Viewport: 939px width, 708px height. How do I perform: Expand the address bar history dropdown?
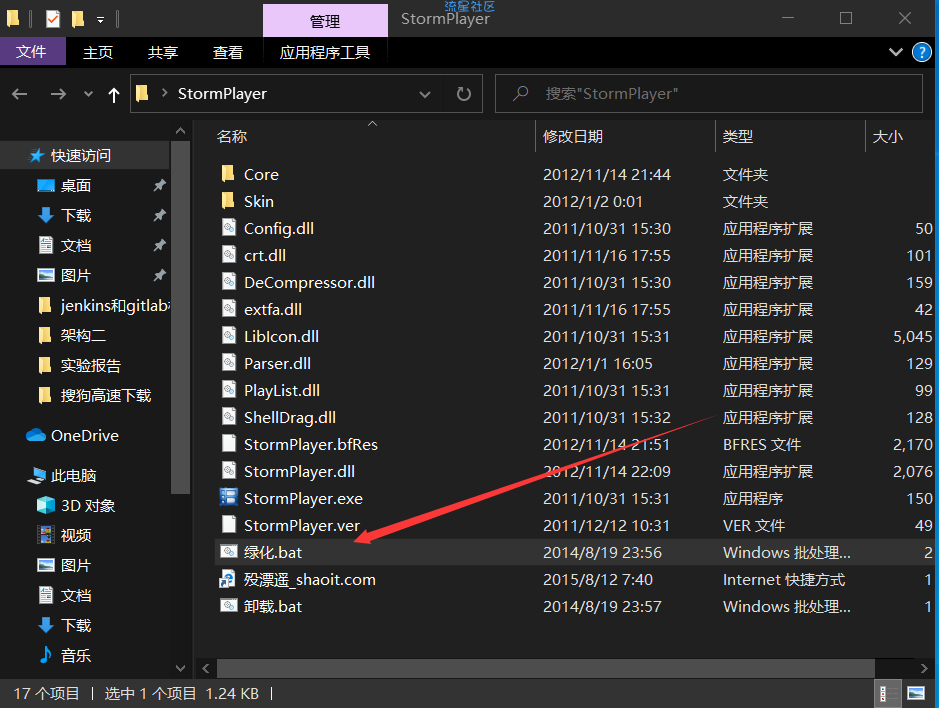point(425,94)
